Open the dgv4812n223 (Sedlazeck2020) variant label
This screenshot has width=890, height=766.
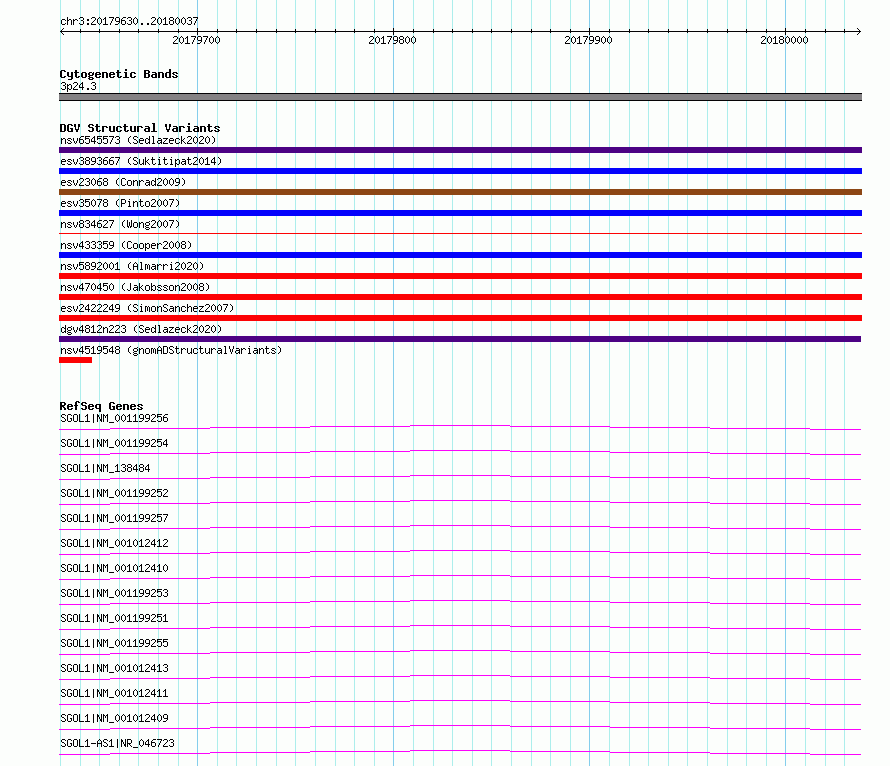141,329
